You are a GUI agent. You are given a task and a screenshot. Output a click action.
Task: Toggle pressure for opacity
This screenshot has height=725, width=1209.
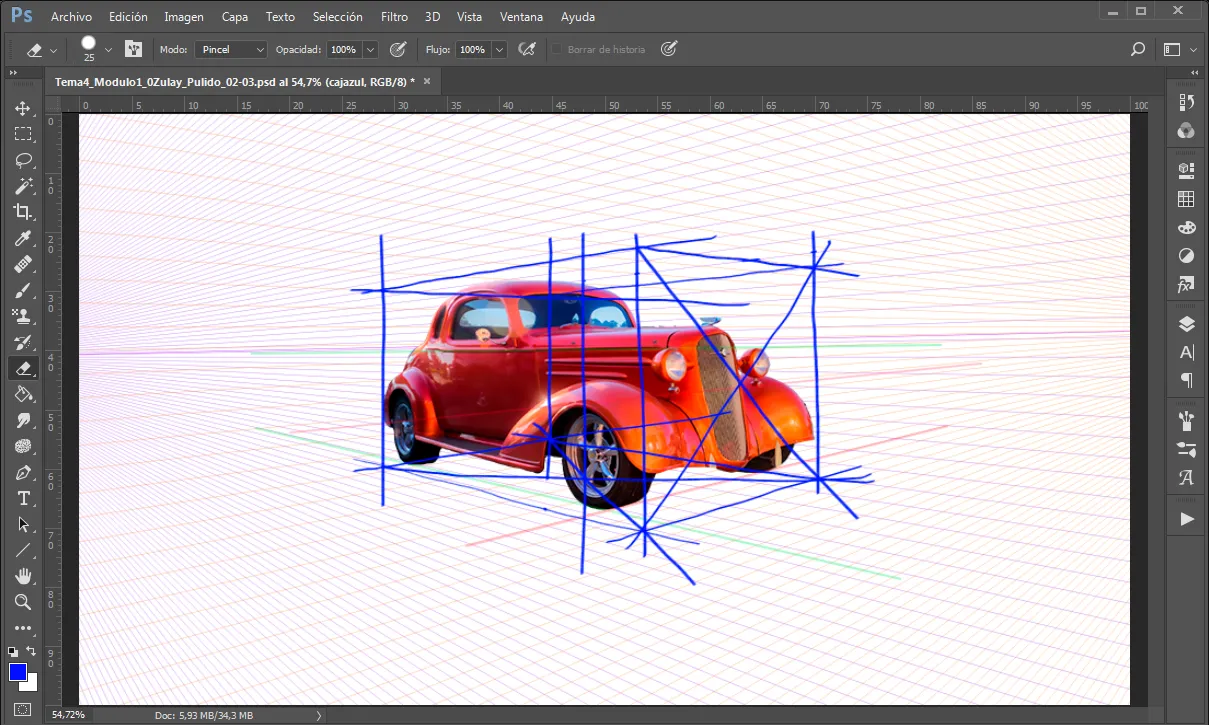coord(397,49)
